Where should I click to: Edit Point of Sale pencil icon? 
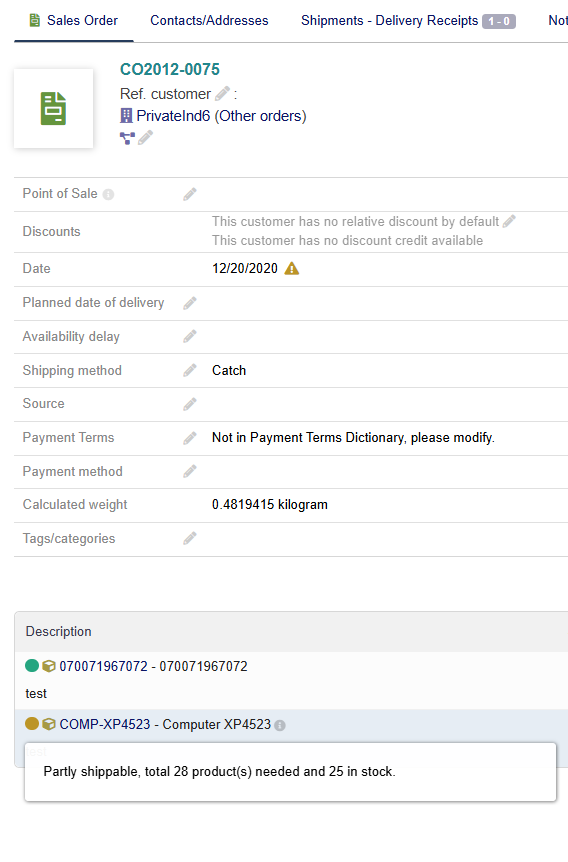190,194
